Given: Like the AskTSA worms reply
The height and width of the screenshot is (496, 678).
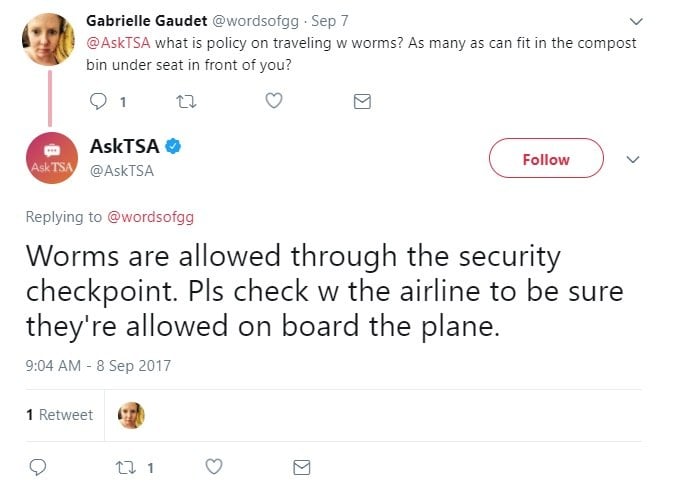Looking at the screenshot, I should [213, 467].
